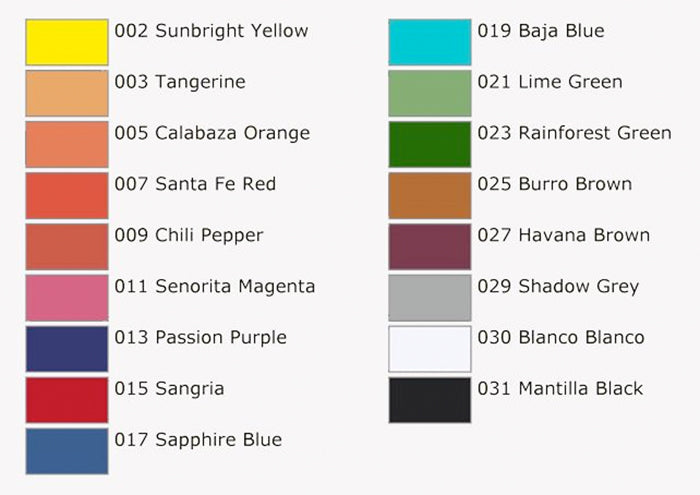Viewport: 700px width, 495px height.
Task: Select the Sangria red swatch
Action: [67, 400]
